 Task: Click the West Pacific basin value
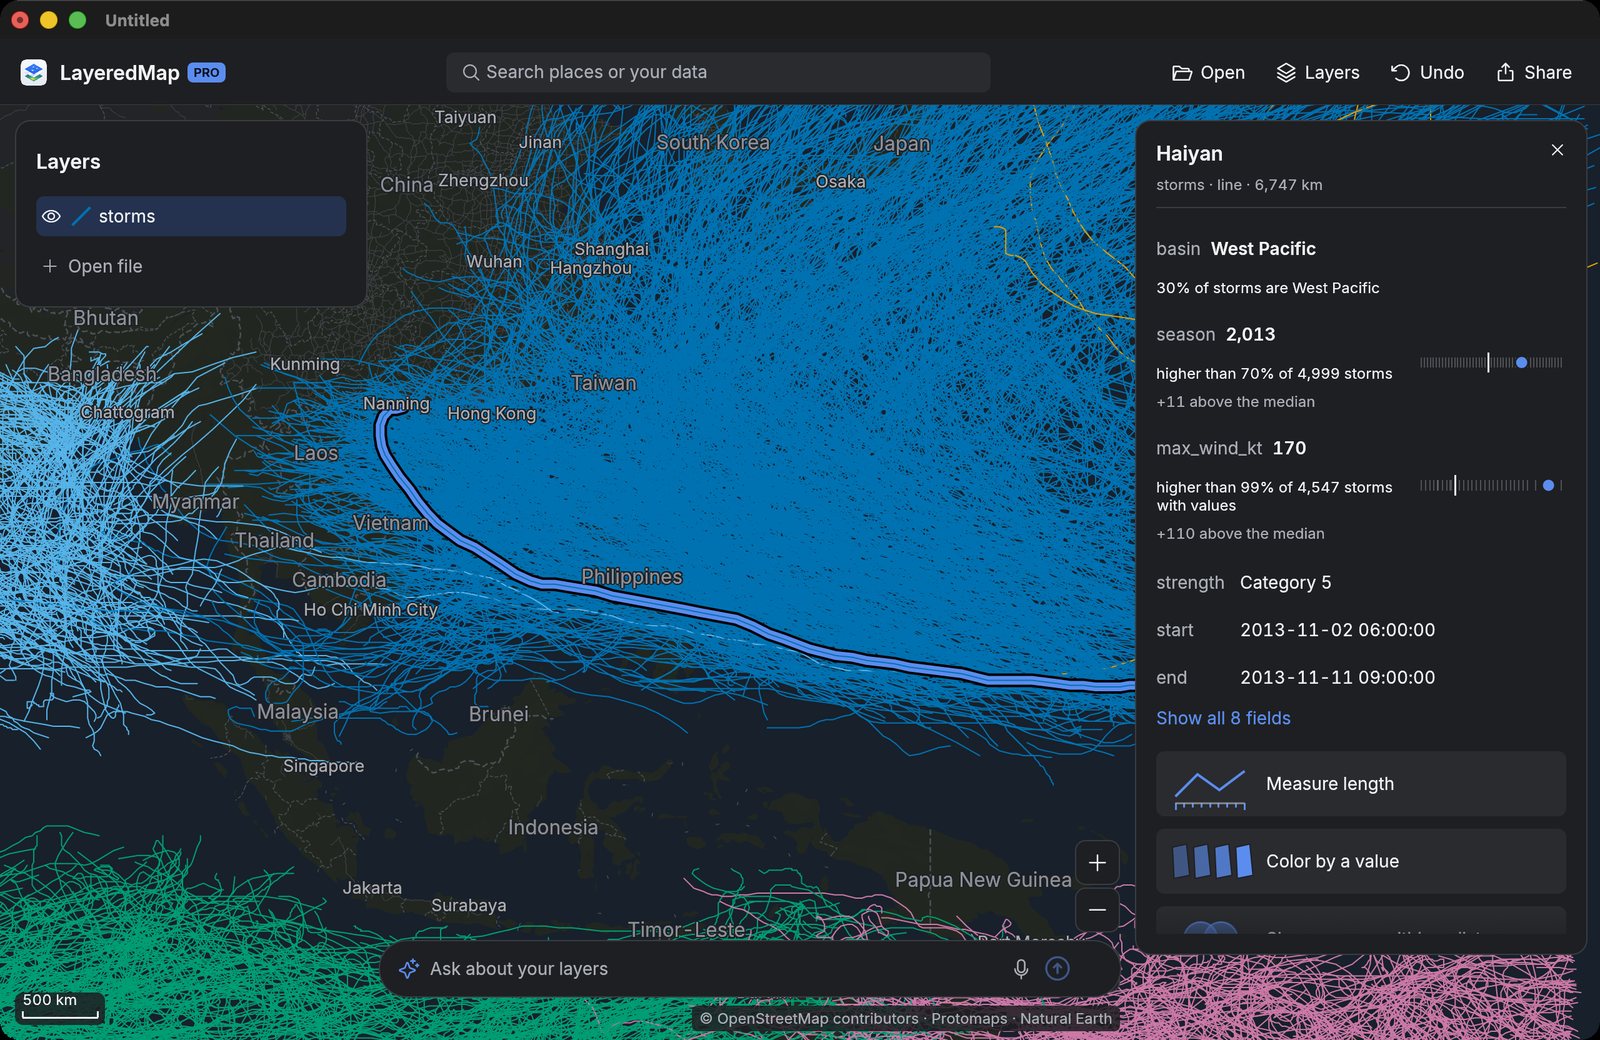pyautogui.click(x=1263, y=249)
